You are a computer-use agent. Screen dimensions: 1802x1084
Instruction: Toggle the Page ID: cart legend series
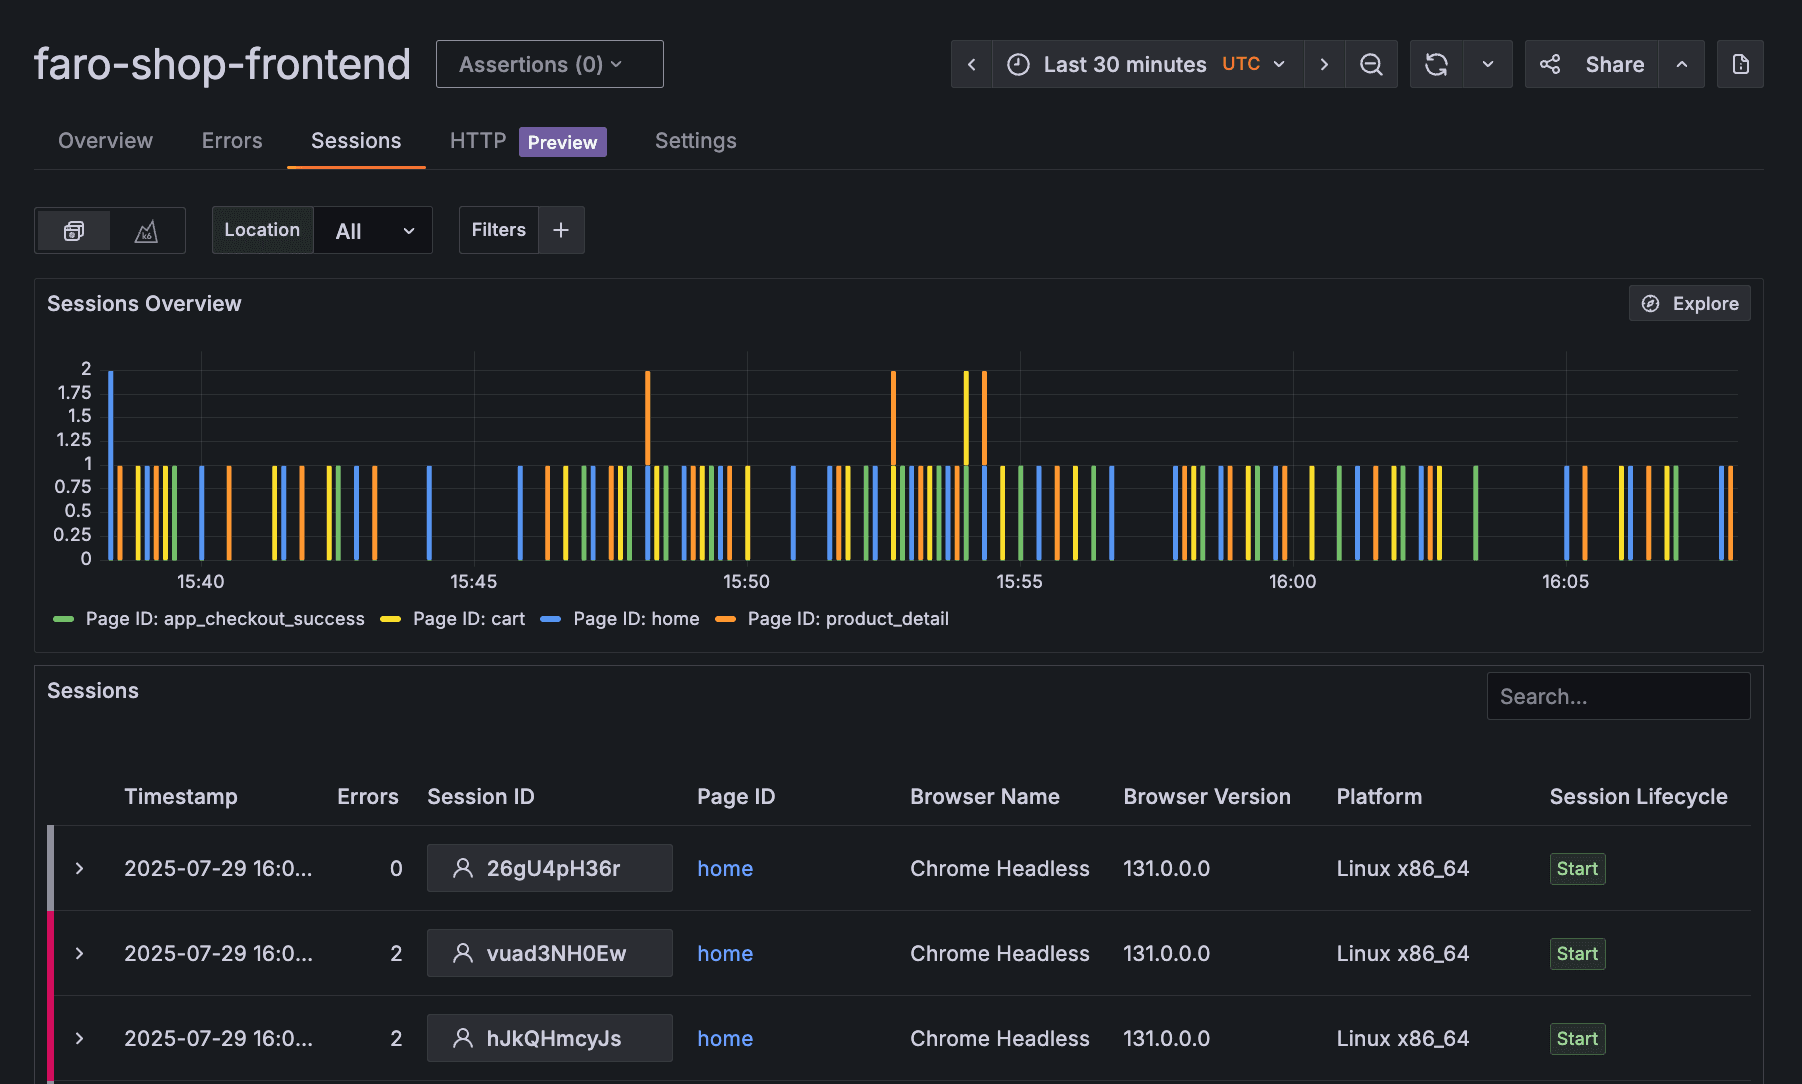468,618
